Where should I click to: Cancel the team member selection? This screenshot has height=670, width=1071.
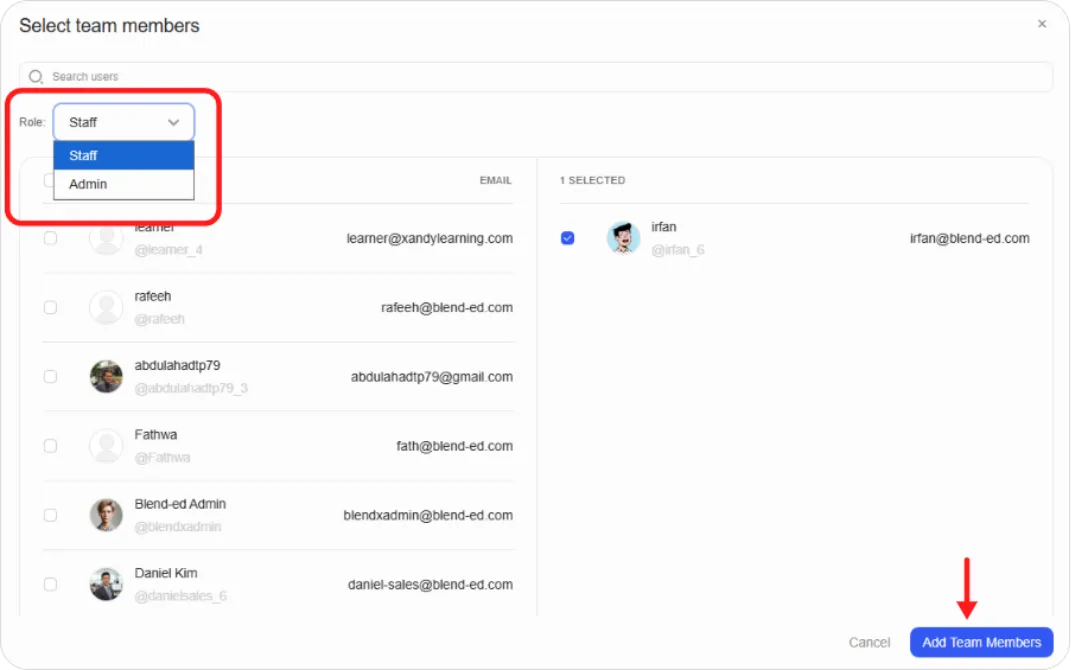pos(869,642)
